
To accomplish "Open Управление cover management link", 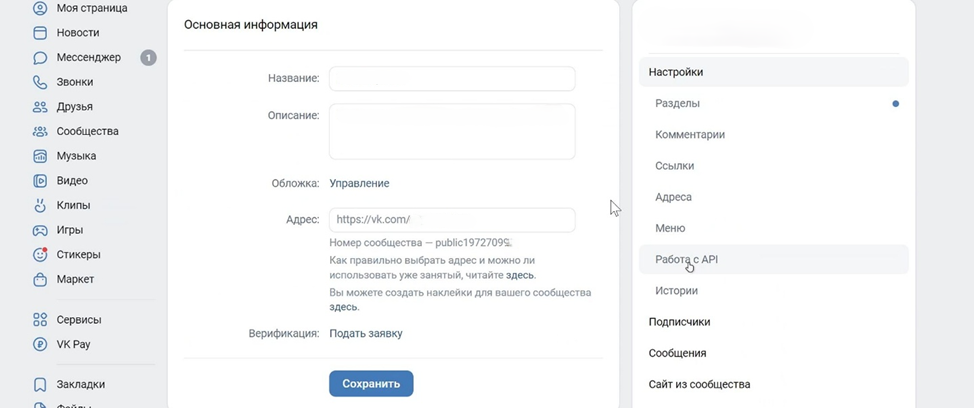I will [x=359, y=183].
